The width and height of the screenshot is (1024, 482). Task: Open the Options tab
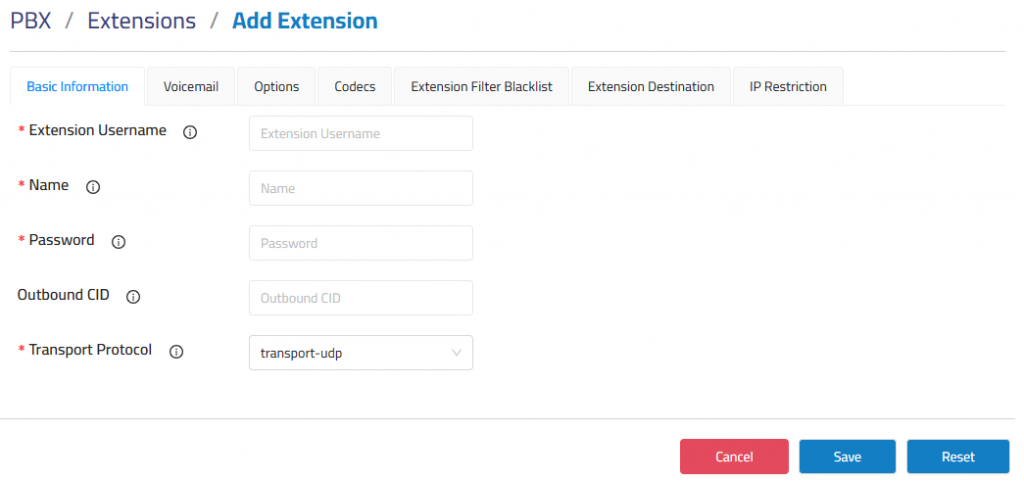276,86
